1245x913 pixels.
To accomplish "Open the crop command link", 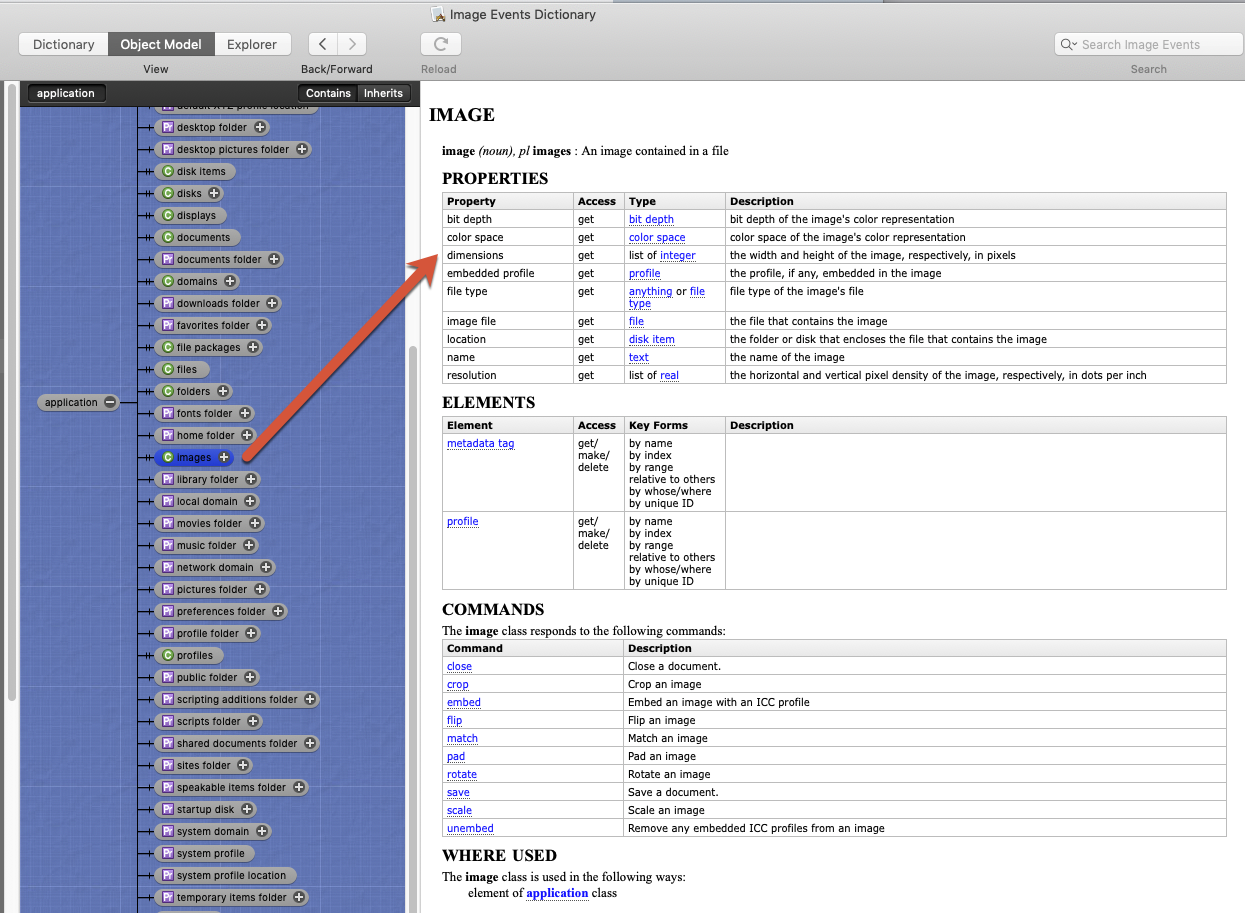I will (458, 684).
